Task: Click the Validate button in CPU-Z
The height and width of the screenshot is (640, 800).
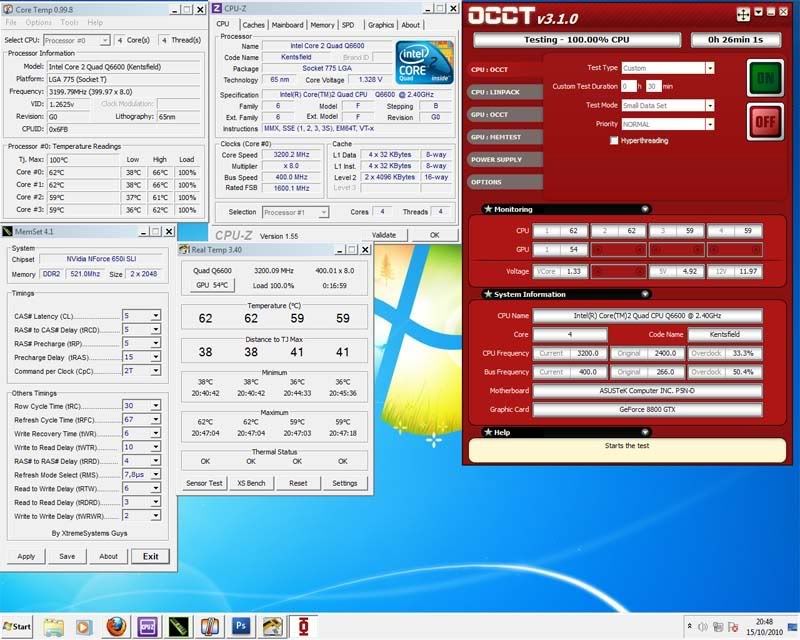Action: pyautogui.click(x=384, y=234)
